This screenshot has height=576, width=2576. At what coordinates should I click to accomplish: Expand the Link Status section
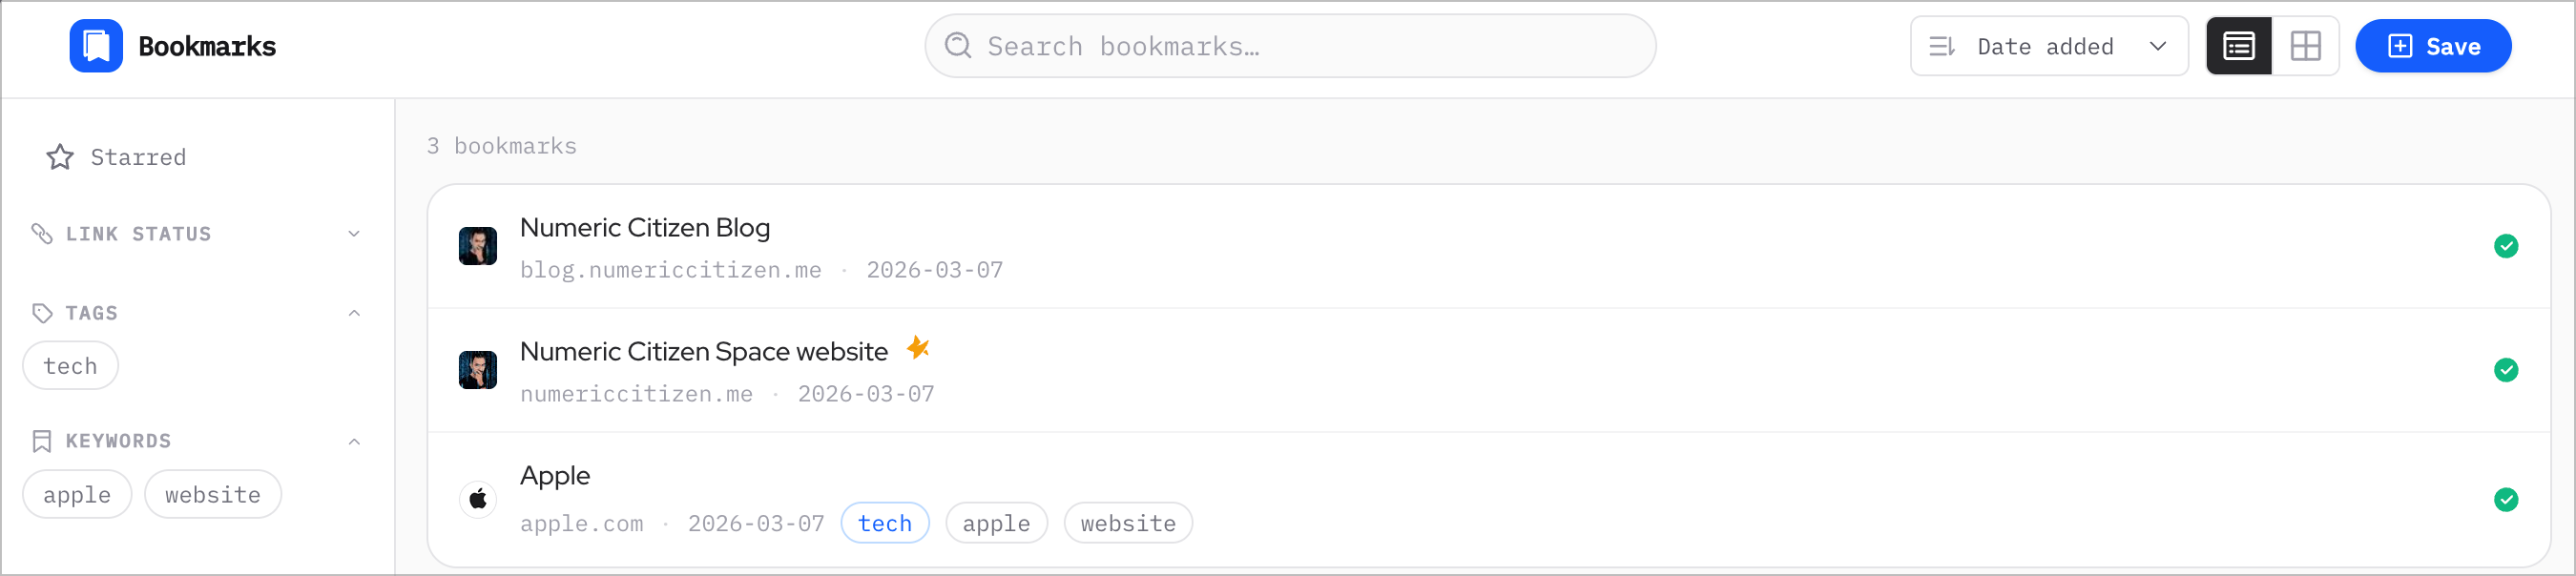[x=354, y=234]
